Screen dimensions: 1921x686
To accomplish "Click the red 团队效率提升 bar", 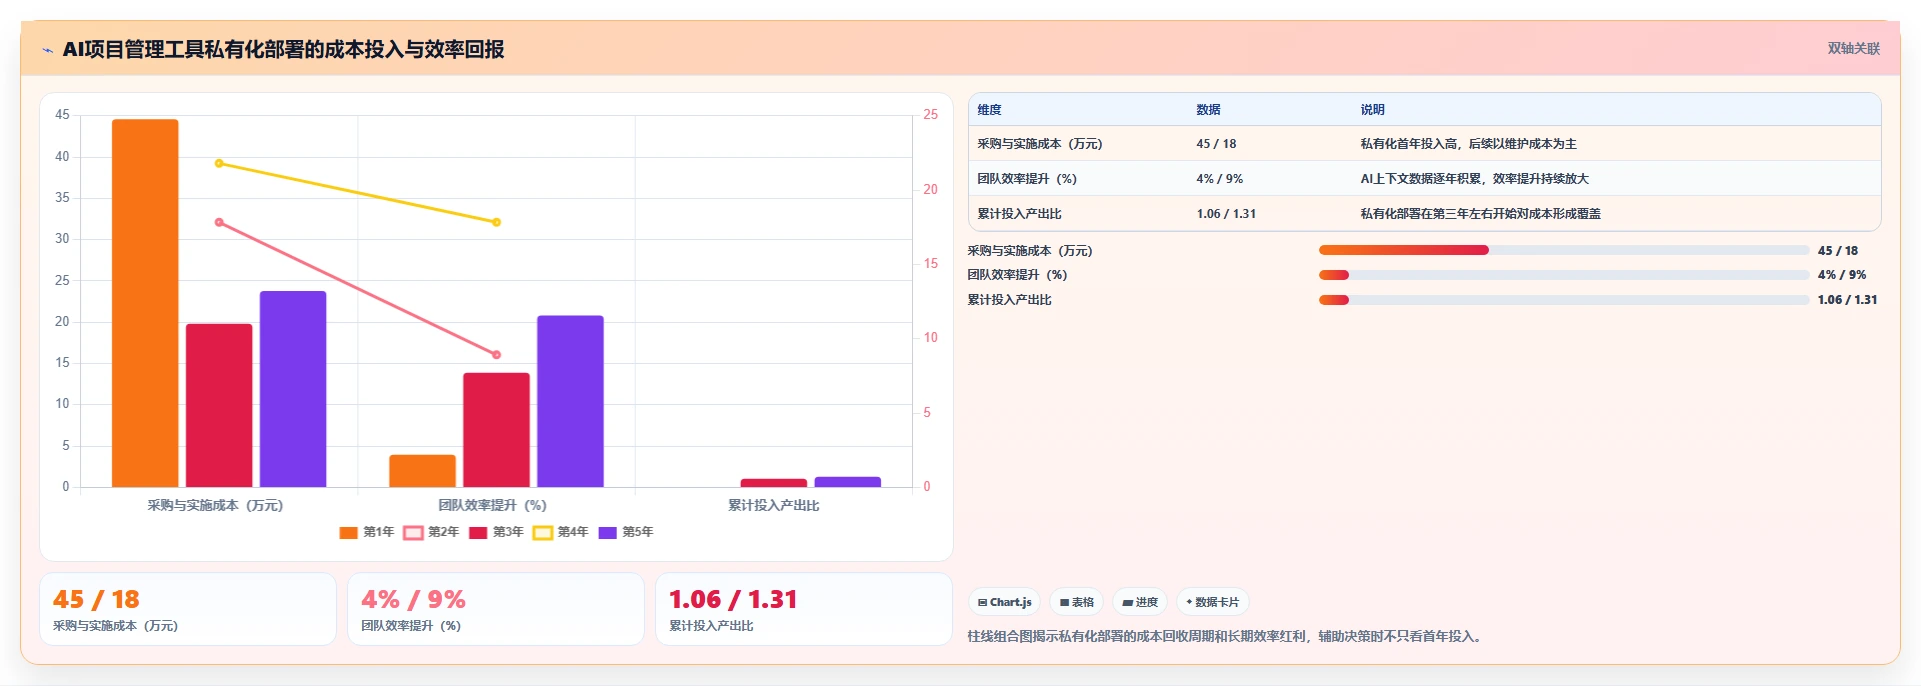I will click(496, 430).
